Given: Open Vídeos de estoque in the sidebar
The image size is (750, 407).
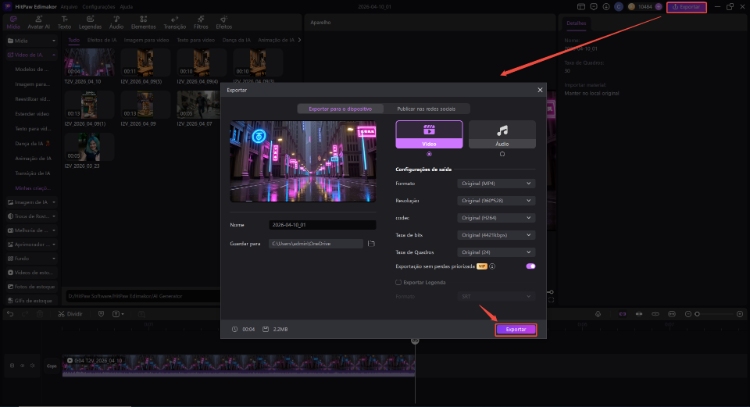Looking at the screenshot, I should [32, 273].
